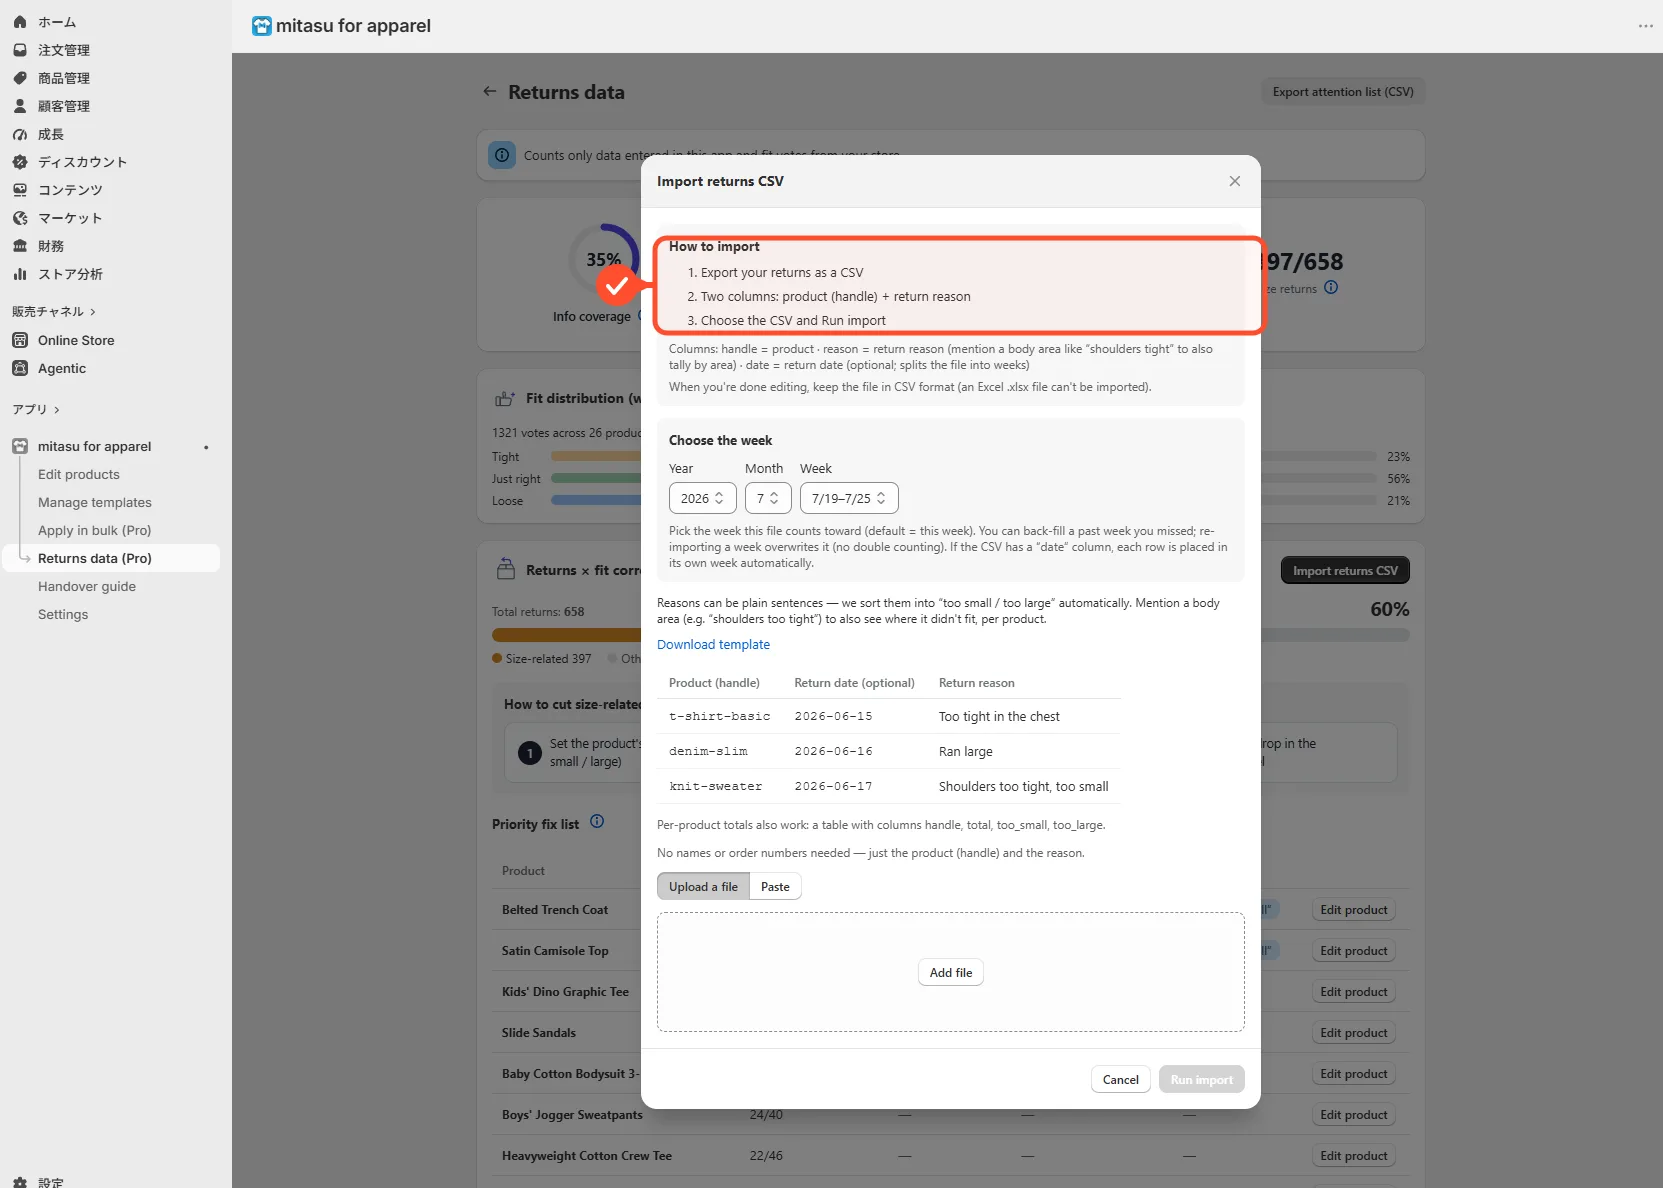The width and height of the screenshot is (1663, 1188).
Task: Close the Import returns CSV dialog
Action: point(1235,181)
